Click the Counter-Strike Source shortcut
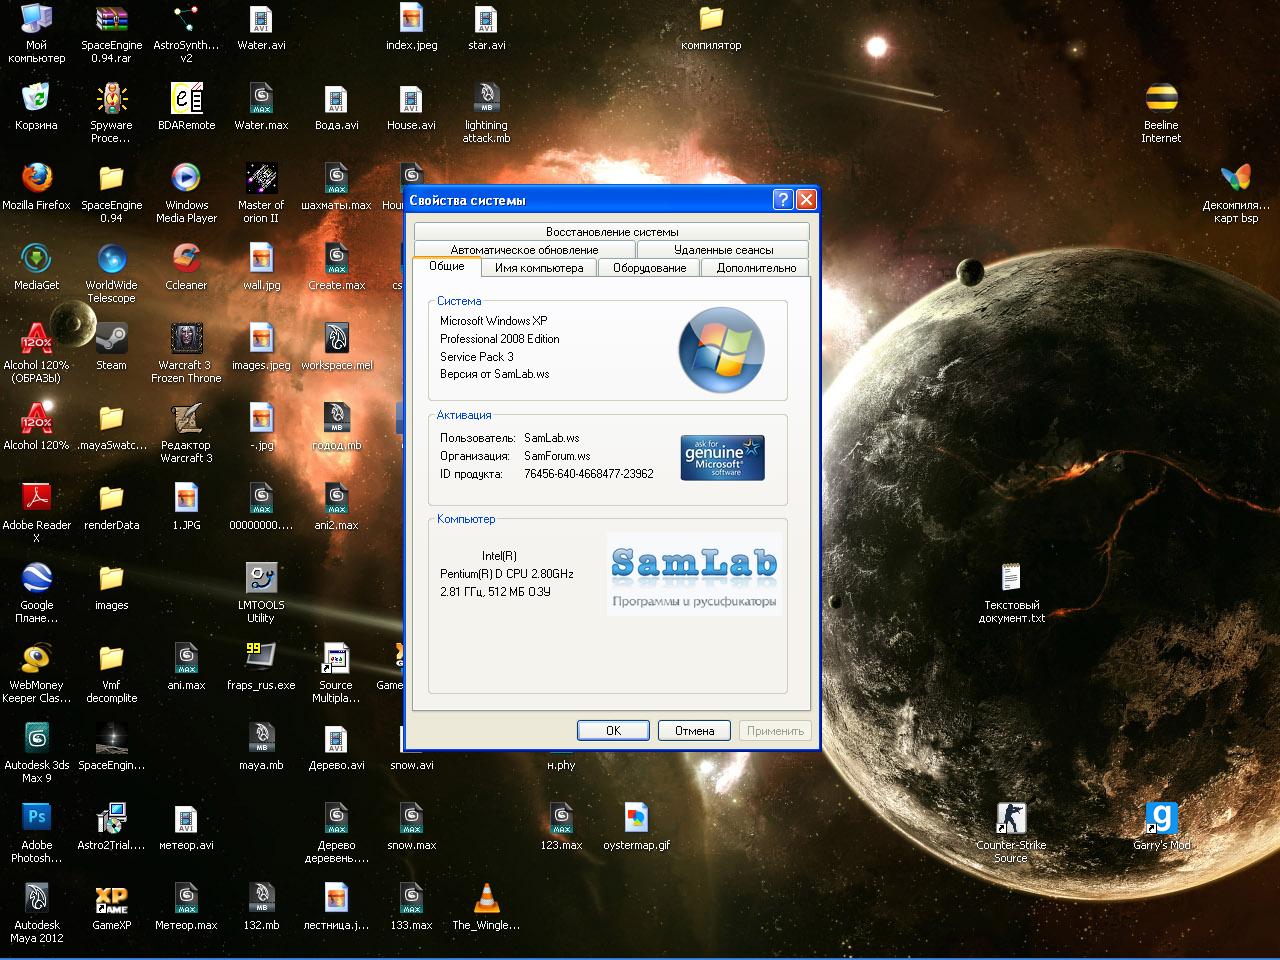1280x960 pixels. coord(1011,818)
